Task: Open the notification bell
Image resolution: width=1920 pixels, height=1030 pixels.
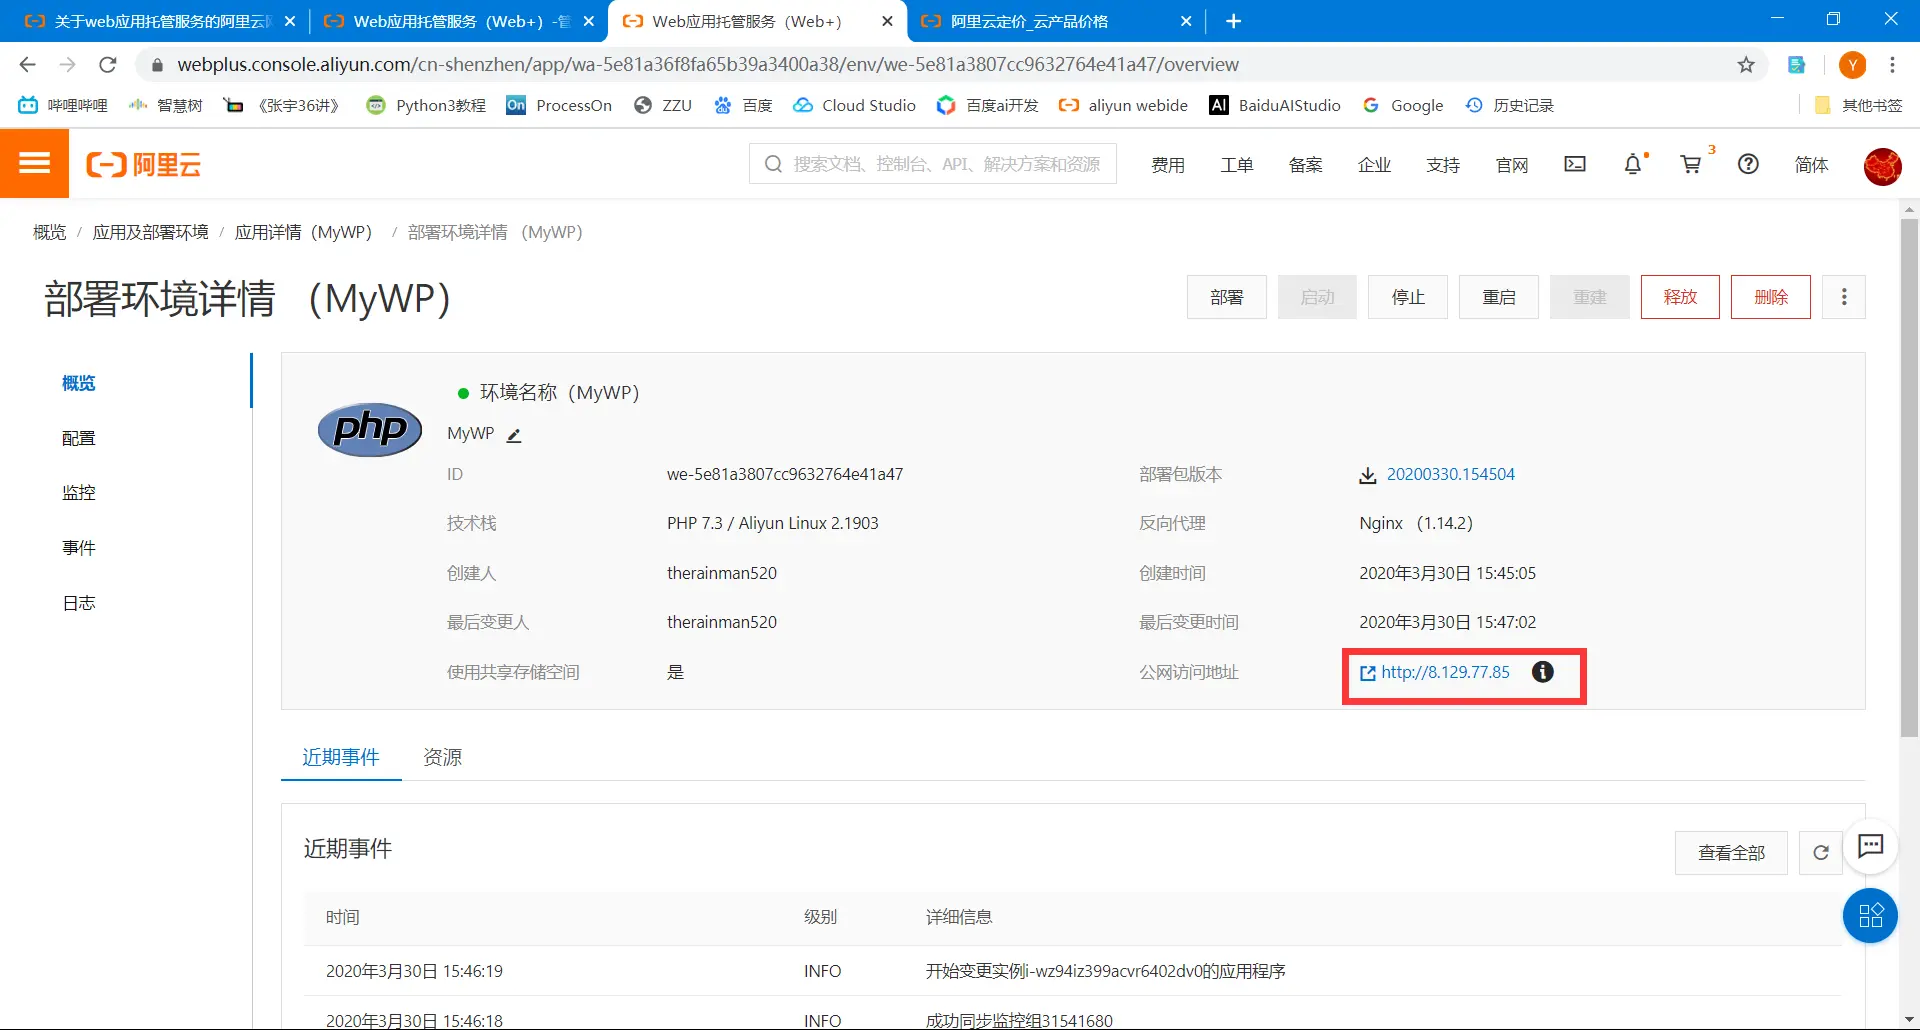Action: point(1633,164)
